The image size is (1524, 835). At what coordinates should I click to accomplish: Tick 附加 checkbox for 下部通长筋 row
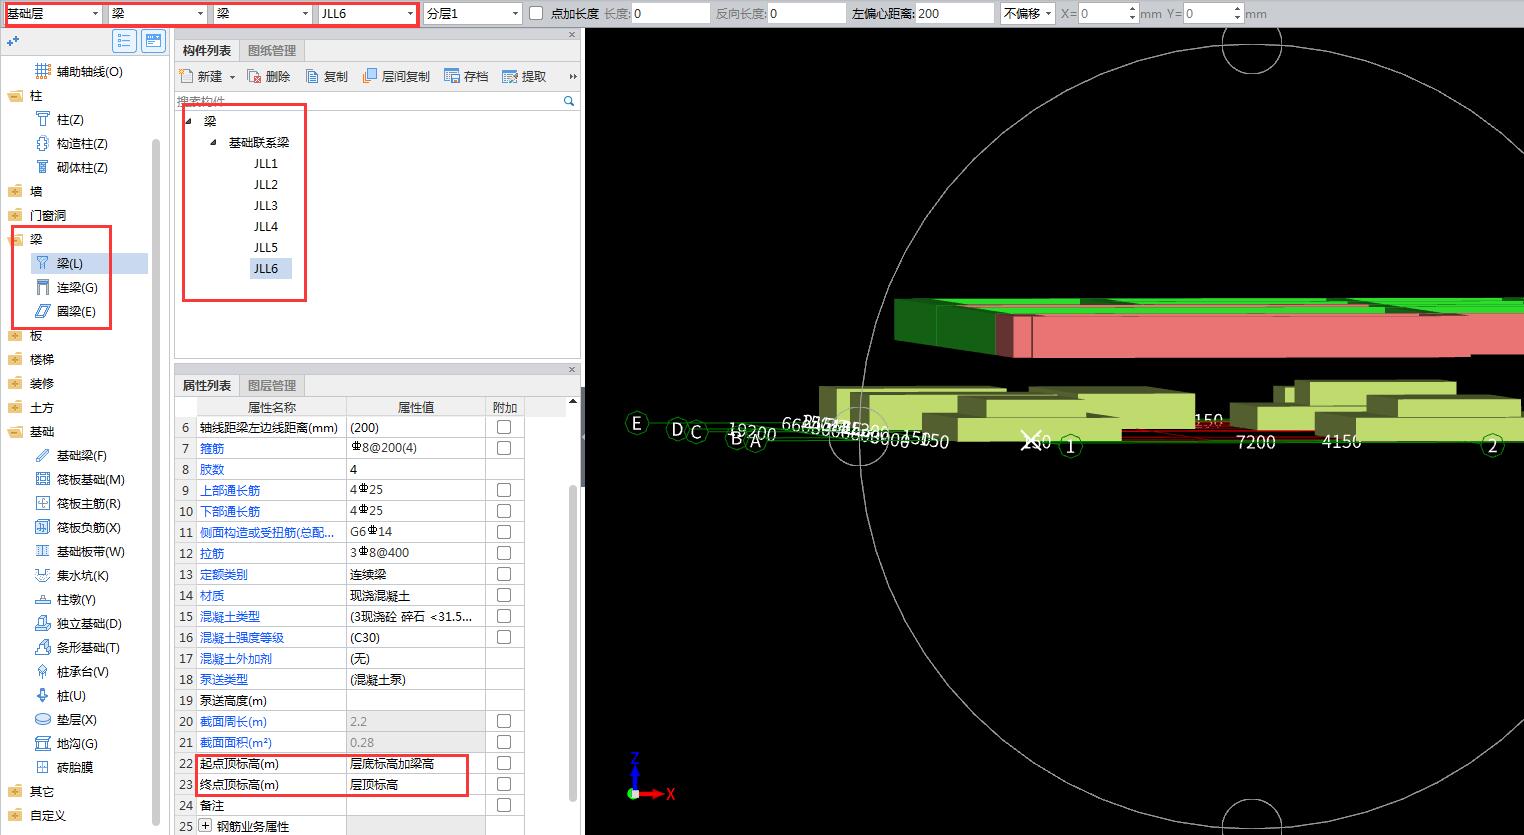504,511
